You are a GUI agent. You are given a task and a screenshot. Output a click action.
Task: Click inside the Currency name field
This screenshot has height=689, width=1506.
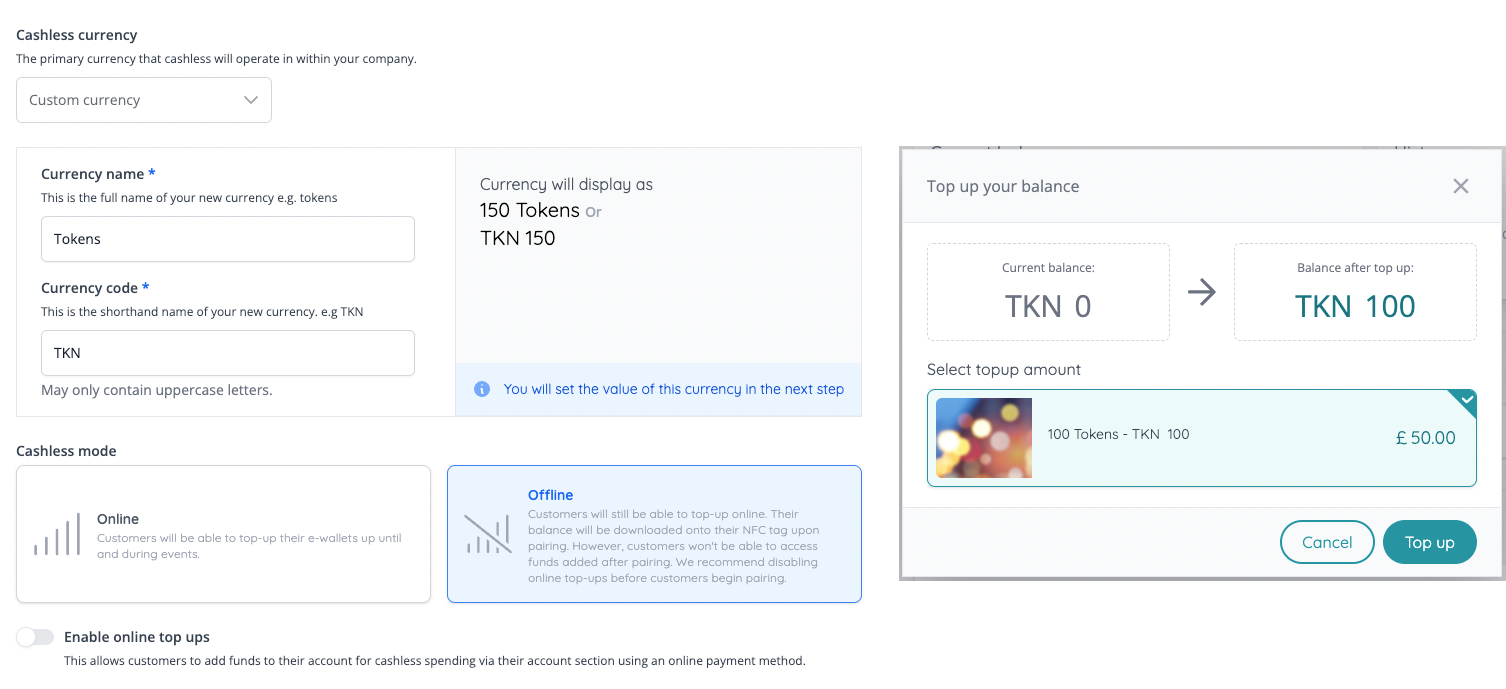(227, 239)
